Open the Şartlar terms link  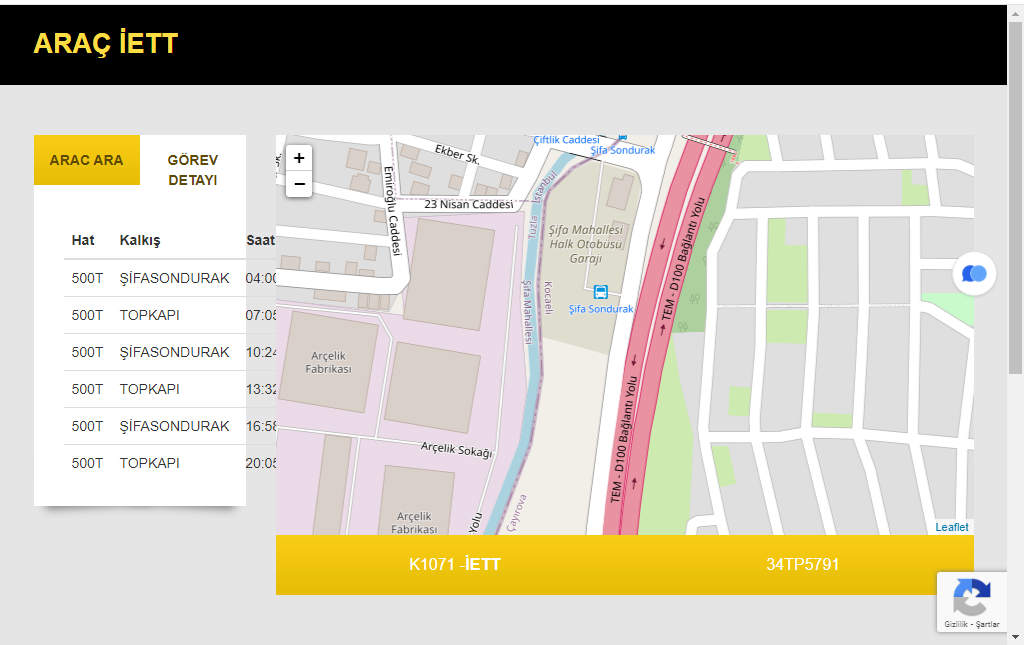click(987, 624)
